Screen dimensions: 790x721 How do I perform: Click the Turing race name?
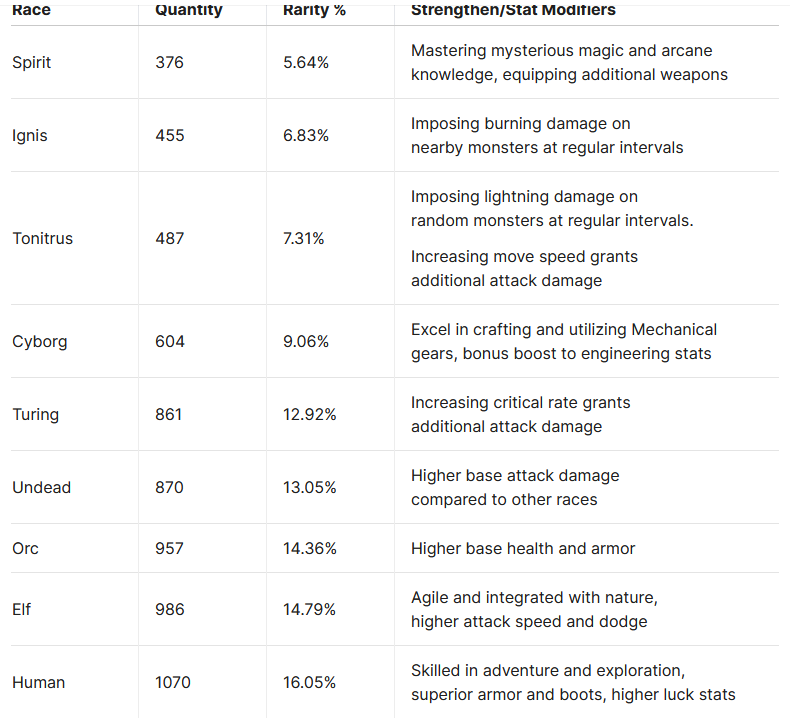point(36,414)
